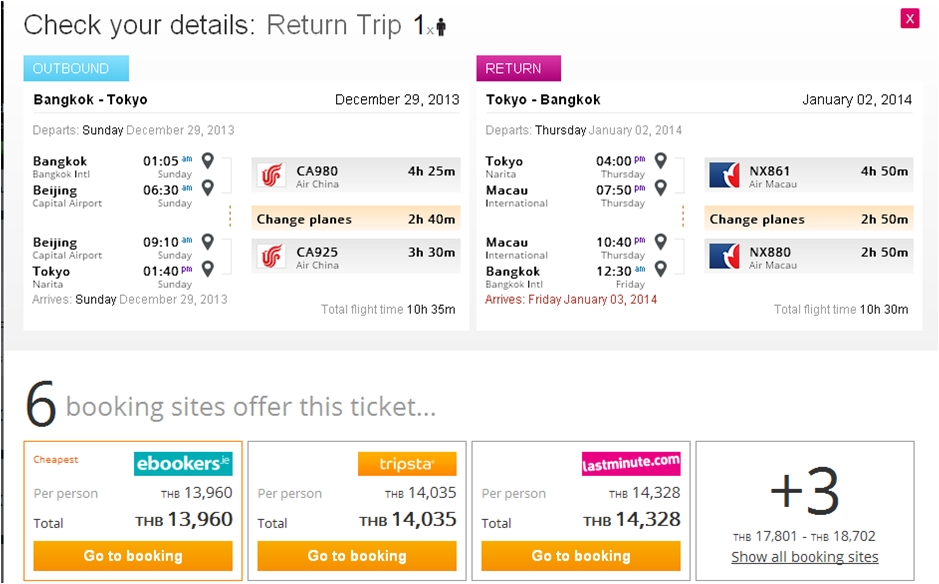Click the Air China logo for CA980
Screen dimensions: 939x584
click(271, 175)
